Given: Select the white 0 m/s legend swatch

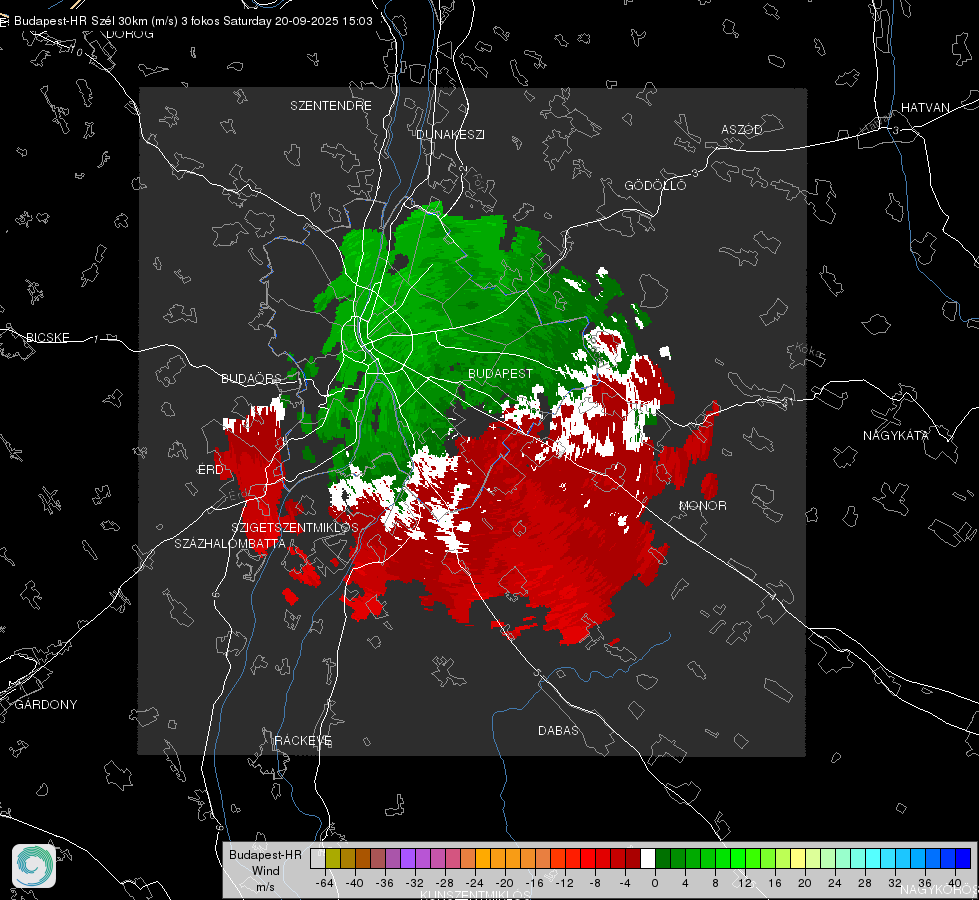Looking at the screenshot, I should (648, 858).
